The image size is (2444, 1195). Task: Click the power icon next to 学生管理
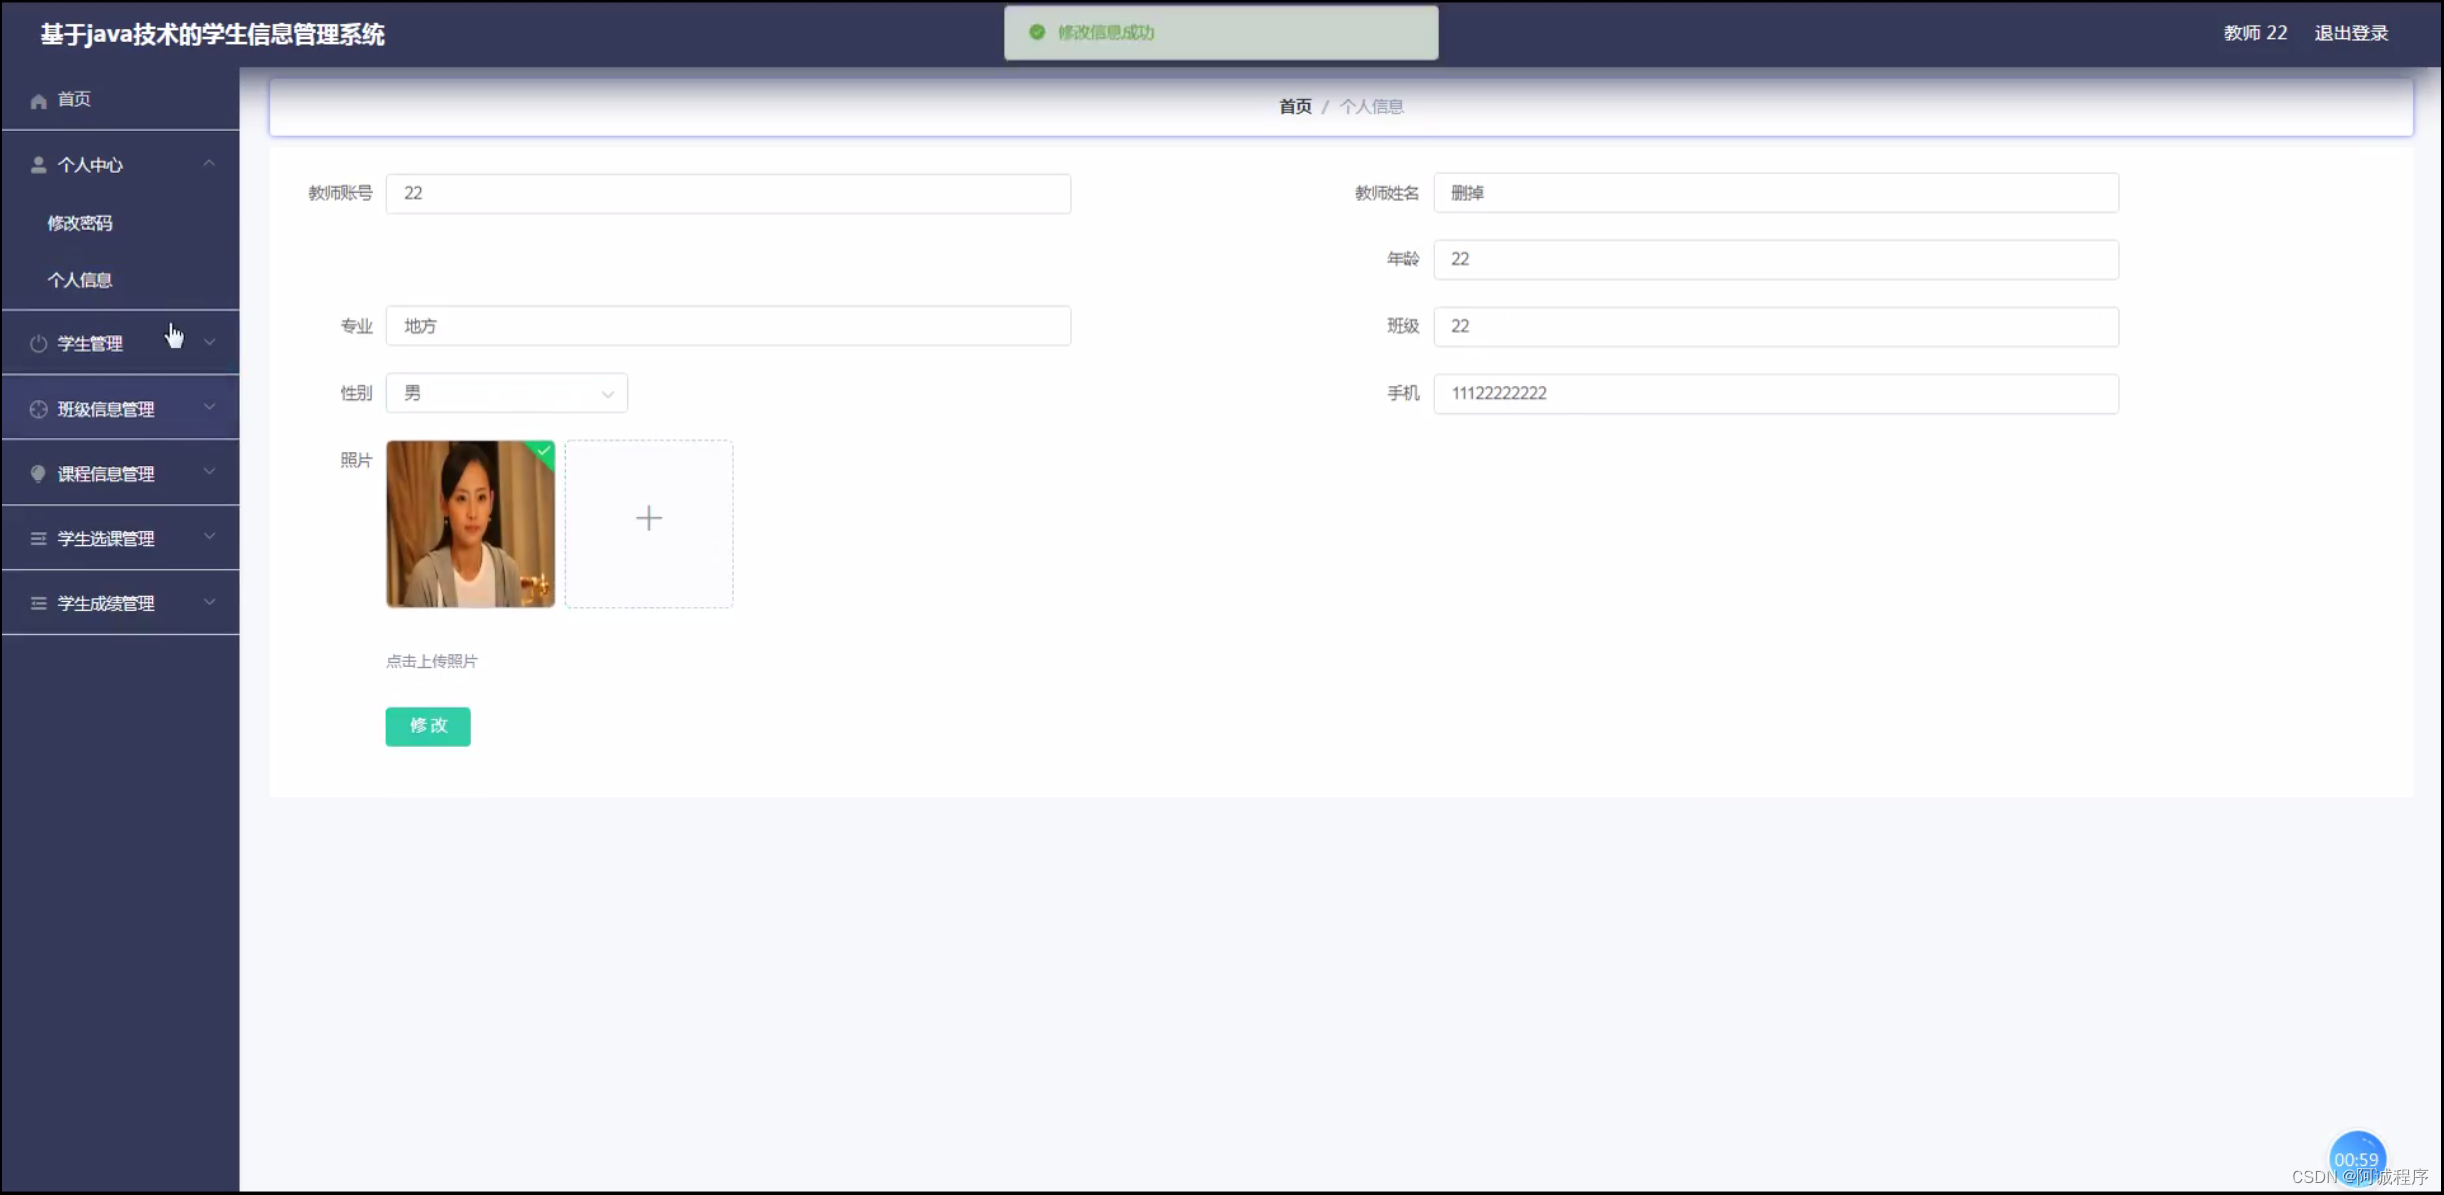click(38, 343)
